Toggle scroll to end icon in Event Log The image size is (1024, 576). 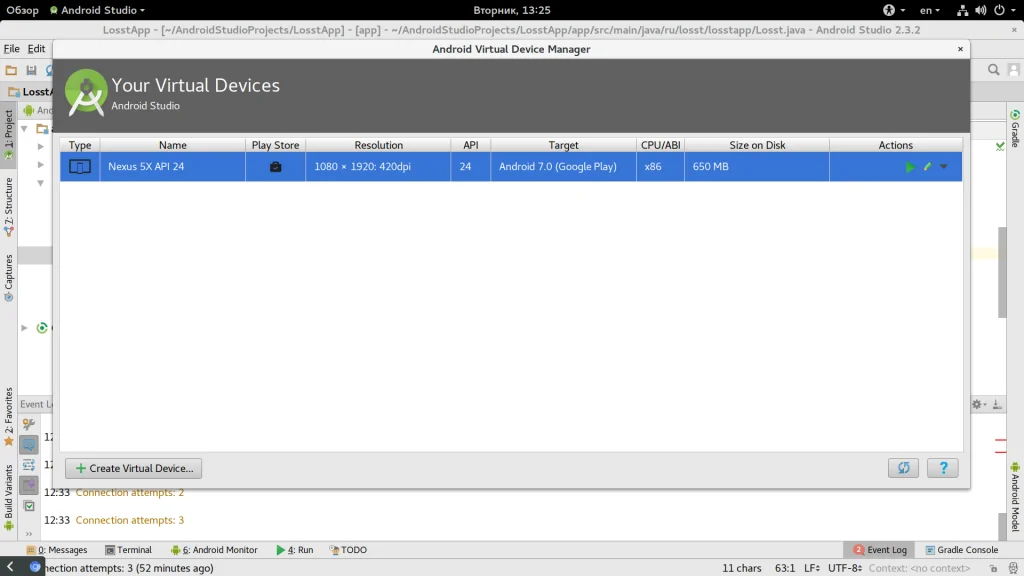click(29, 485)
